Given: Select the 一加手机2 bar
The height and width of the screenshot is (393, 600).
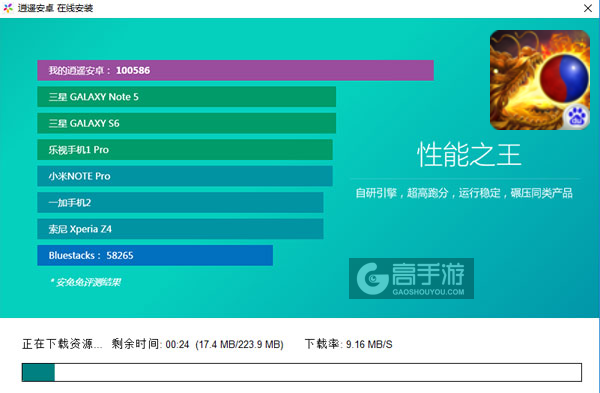Looking at the screenshot, I should [x=180, y=202].
